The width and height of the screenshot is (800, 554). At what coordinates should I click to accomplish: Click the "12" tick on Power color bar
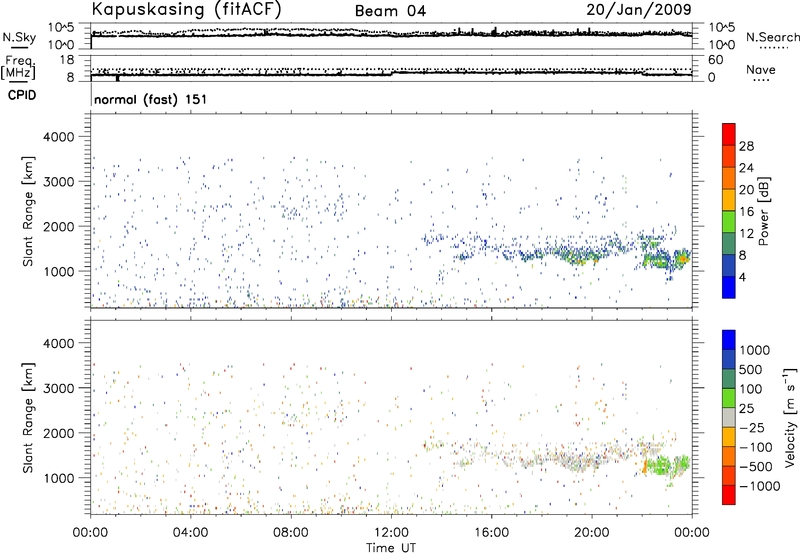point(746,234)
